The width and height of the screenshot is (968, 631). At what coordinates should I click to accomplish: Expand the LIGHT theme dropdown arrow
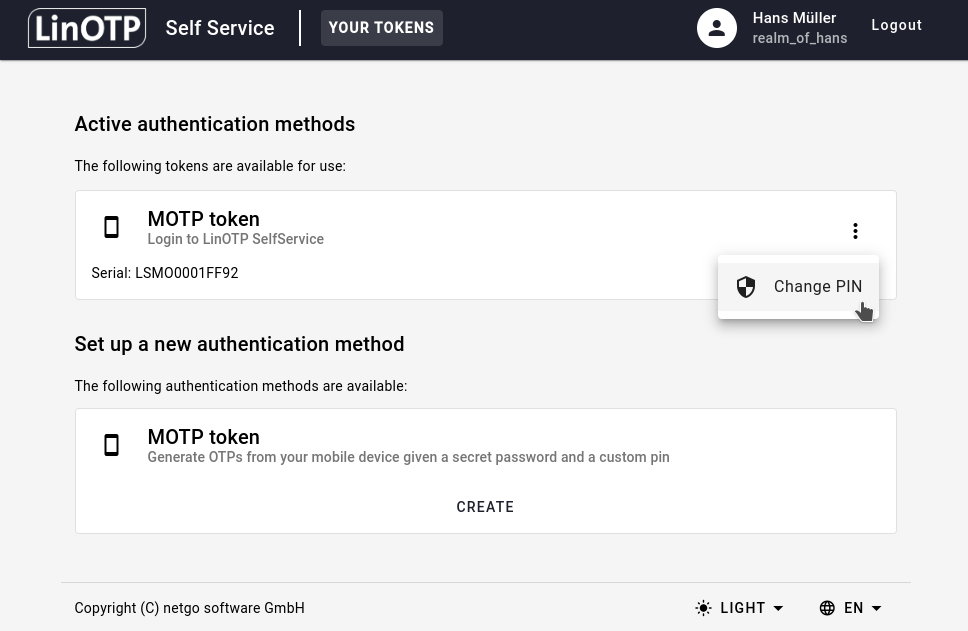coord(778,608)
